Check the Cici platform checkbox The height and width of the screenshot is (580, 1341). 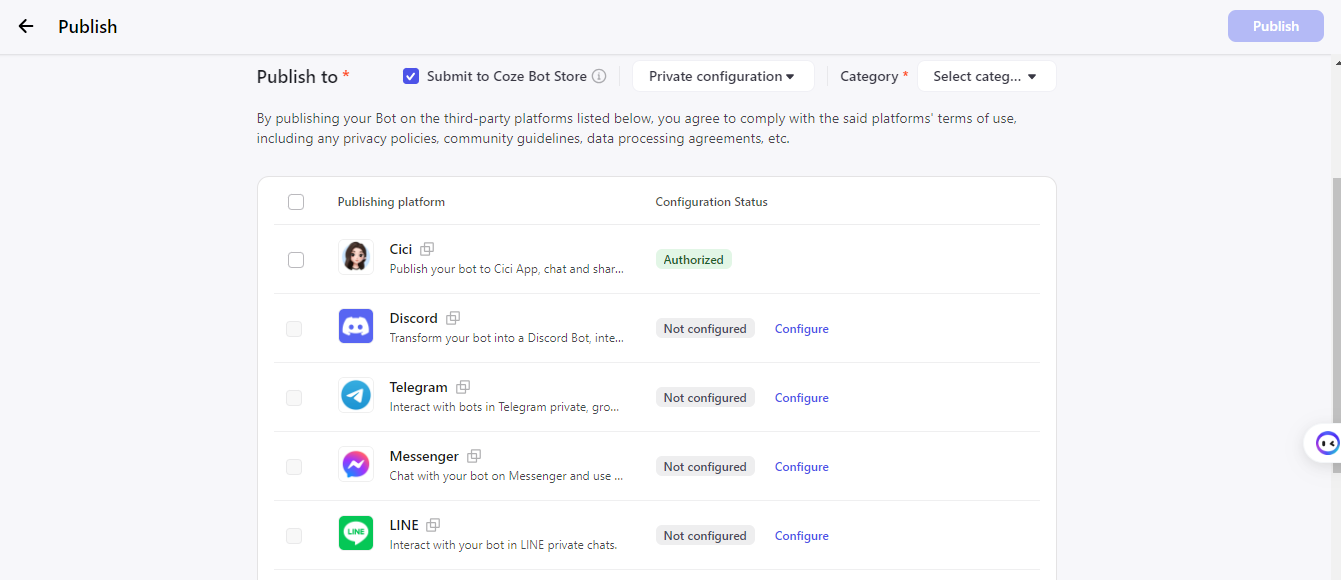(x=296, y=260)
